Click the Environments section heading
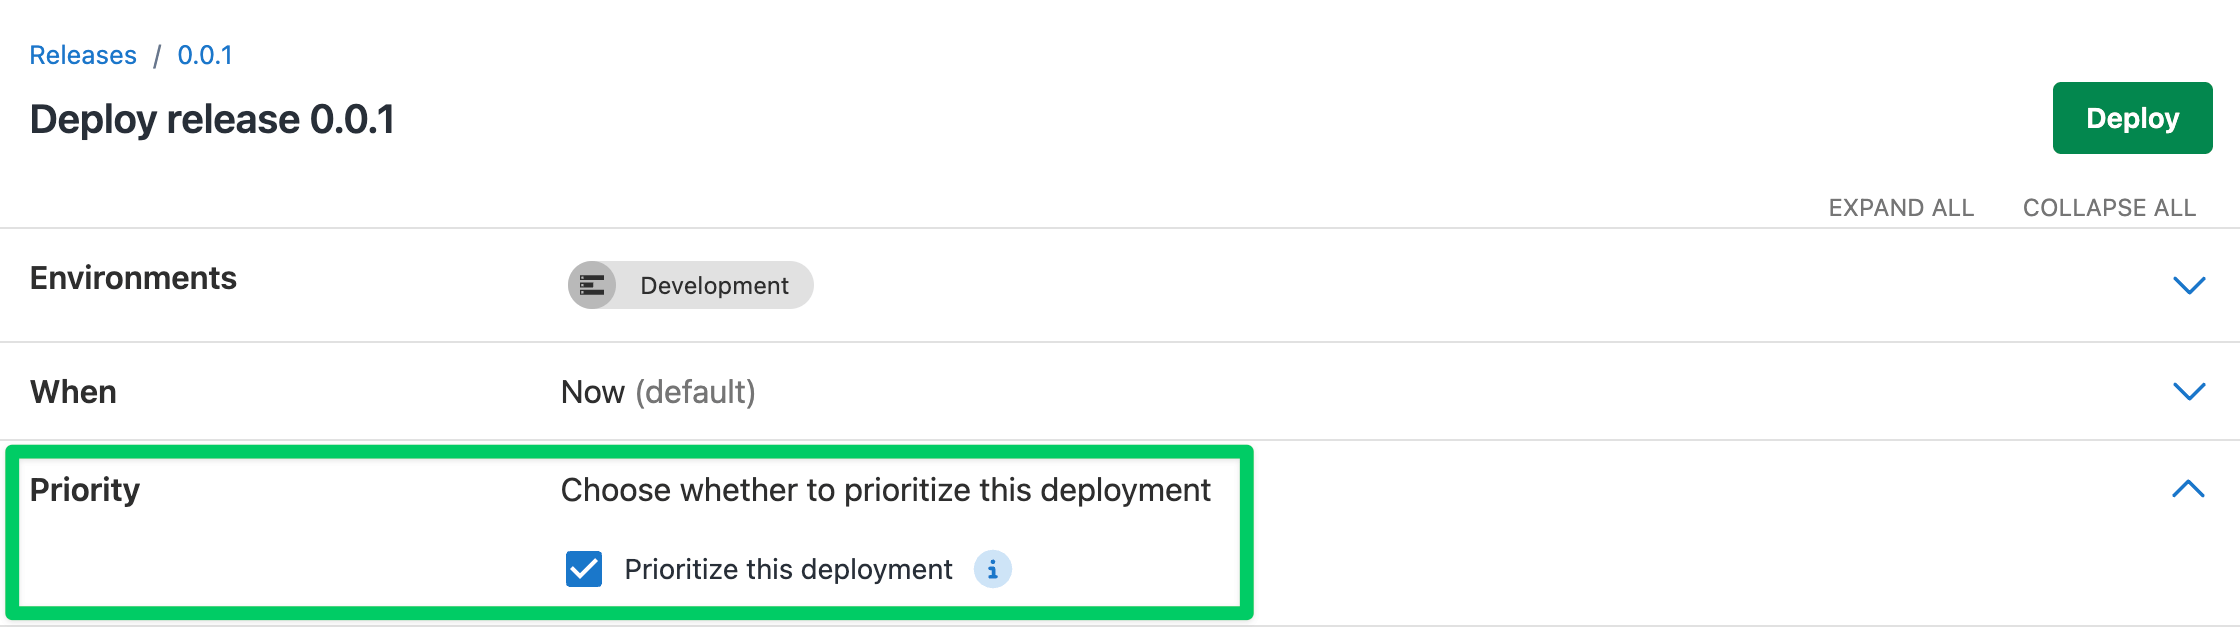This screenshot has width=2240, height=627. (x=133, y=278)
